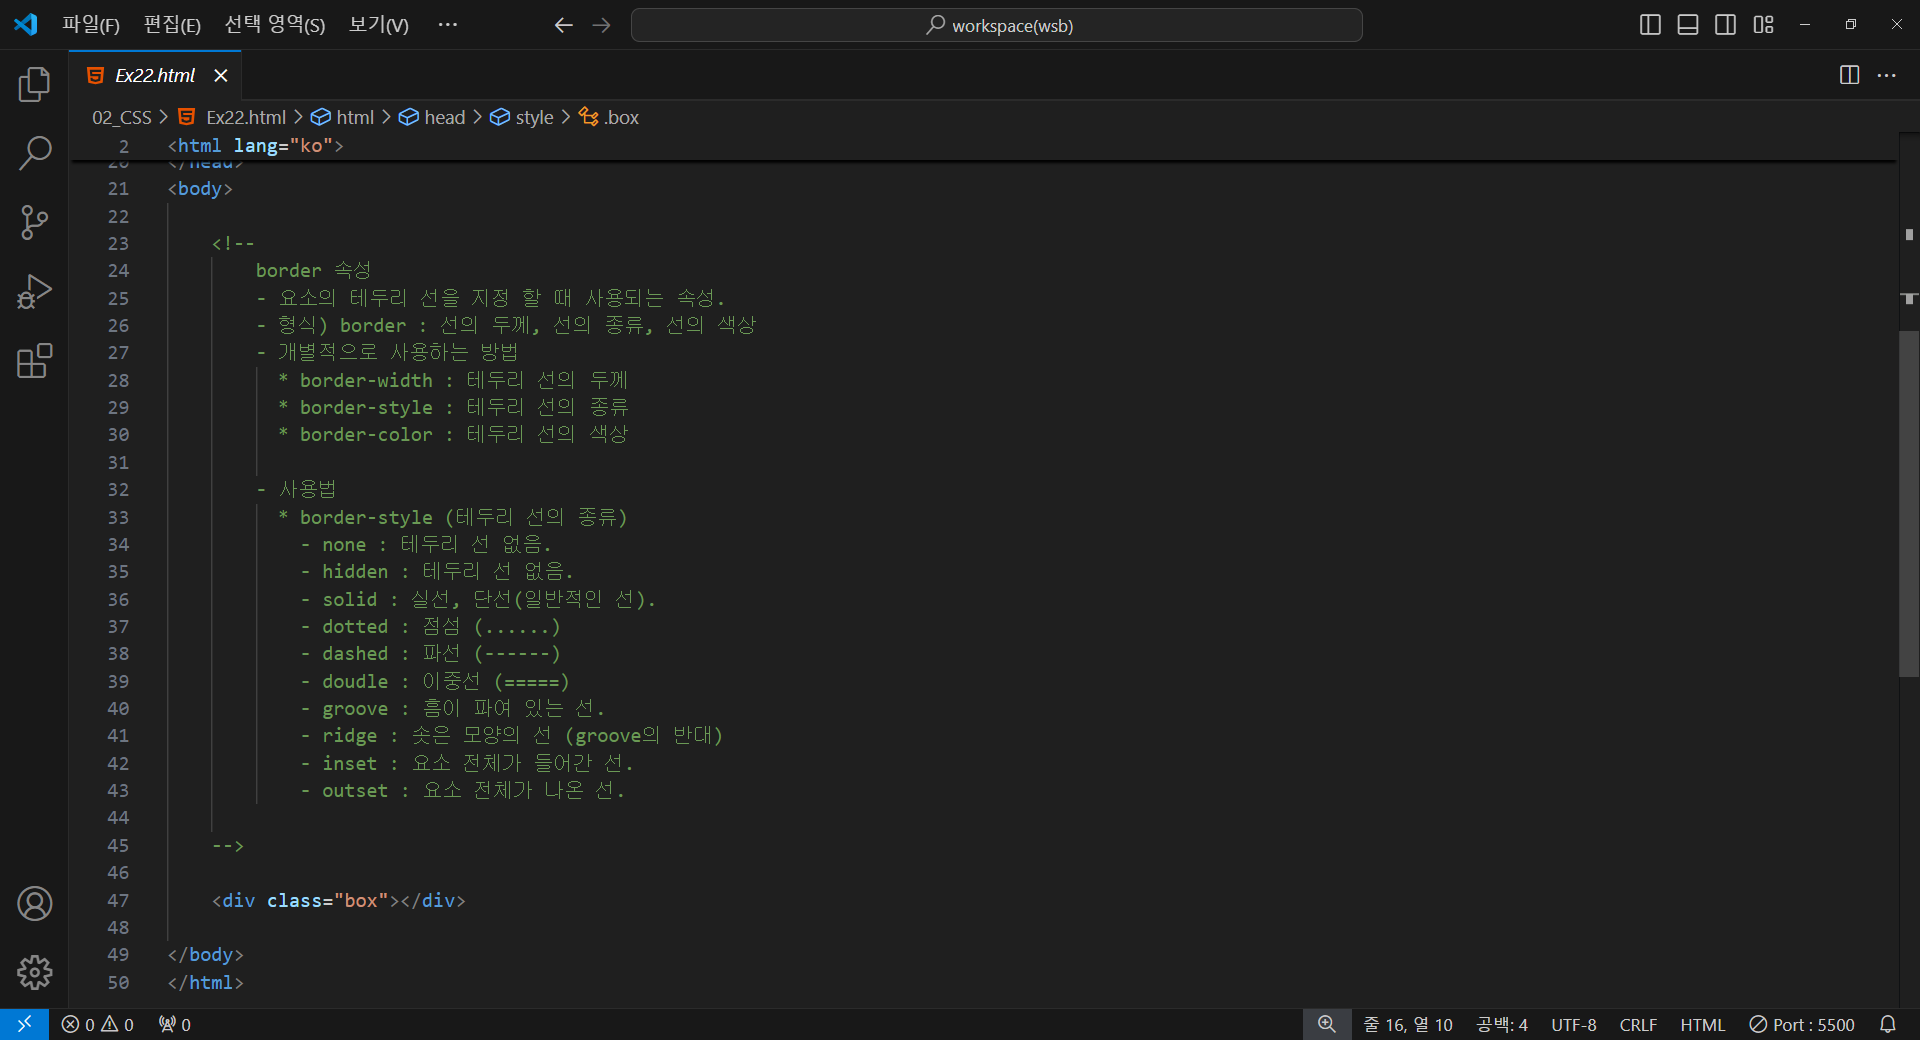
Task: Open notifications bell in status bar
Action: (1887, 1024)
